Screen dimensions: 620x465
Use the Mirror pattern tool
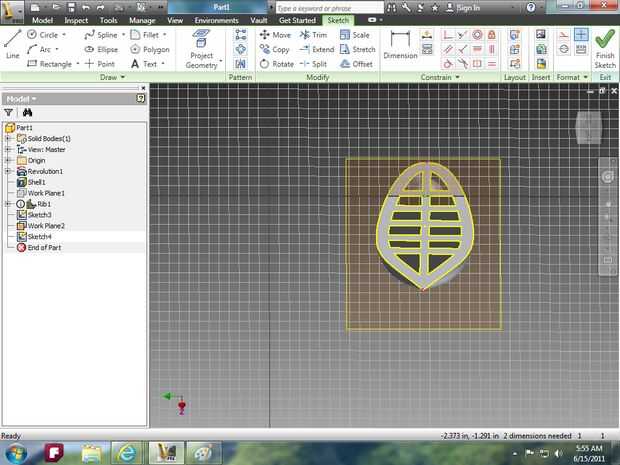(x=240, y=64)
